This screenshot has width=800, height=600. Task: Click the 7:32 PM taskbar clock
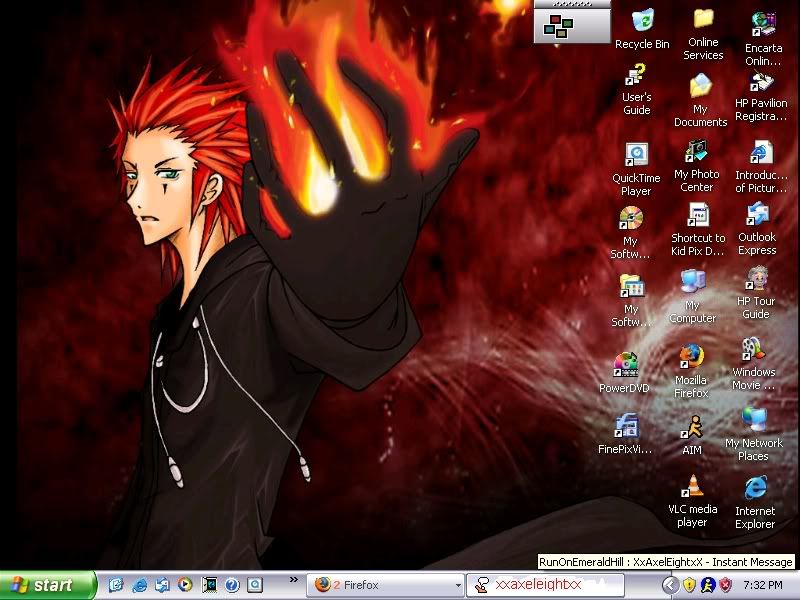(x=763, y=585)
